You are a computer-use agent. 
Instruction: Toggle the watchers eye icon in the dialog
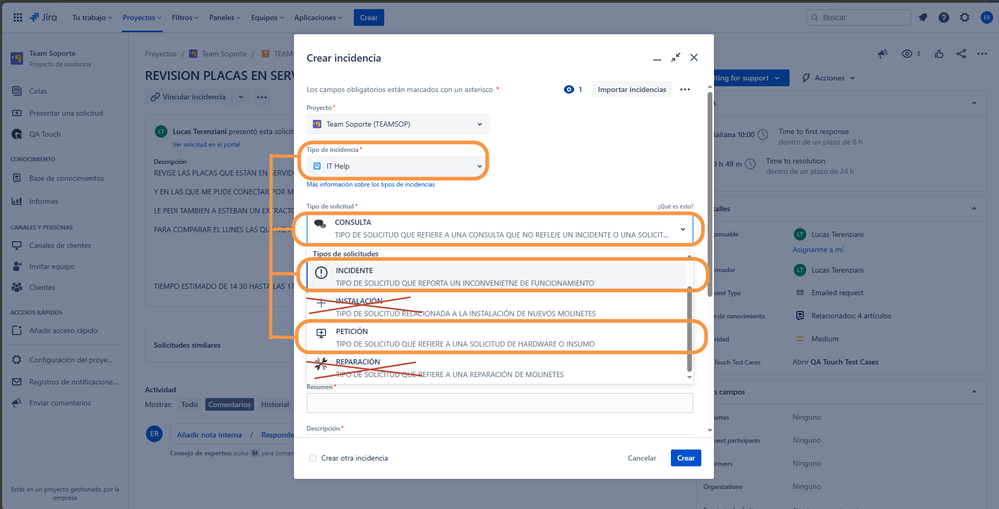point(569,90)
